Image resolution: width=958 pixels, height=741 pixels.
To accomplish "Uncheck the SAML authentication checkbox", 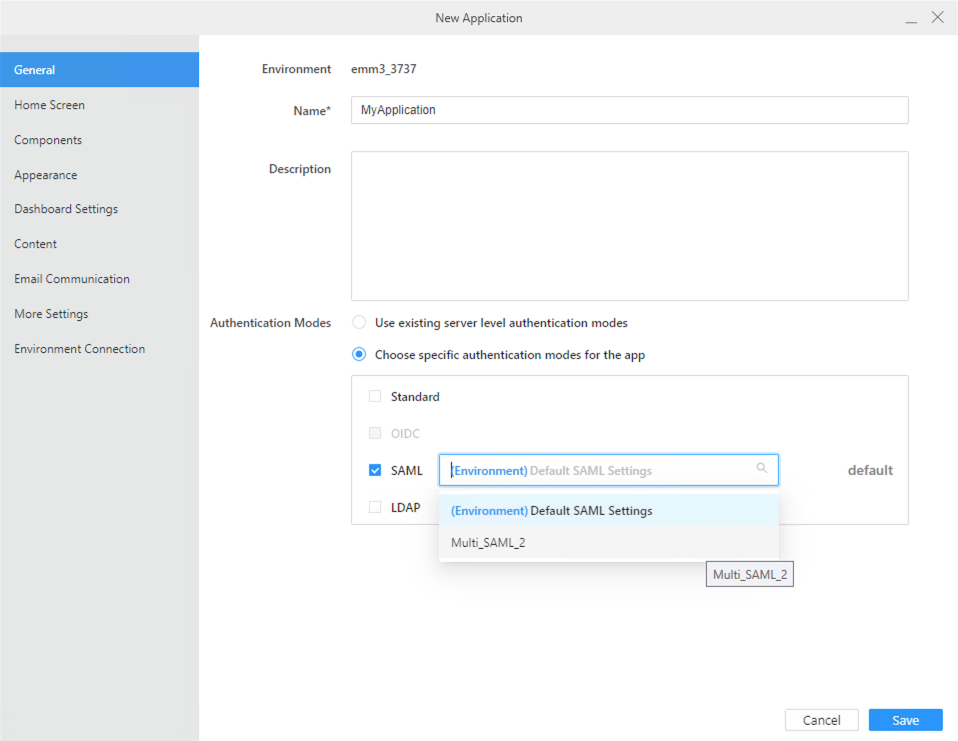I will tap(375, 470).
